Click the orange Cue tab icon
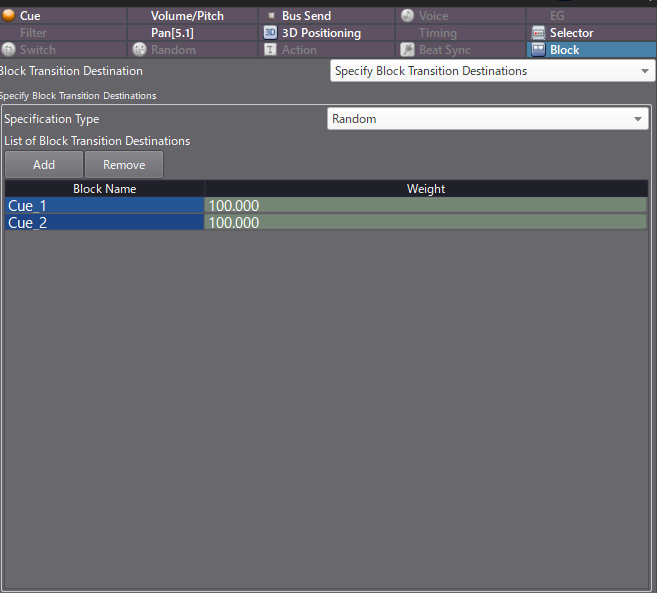The height and width of the screenshot is (593, 657). (x=9, y=16)
